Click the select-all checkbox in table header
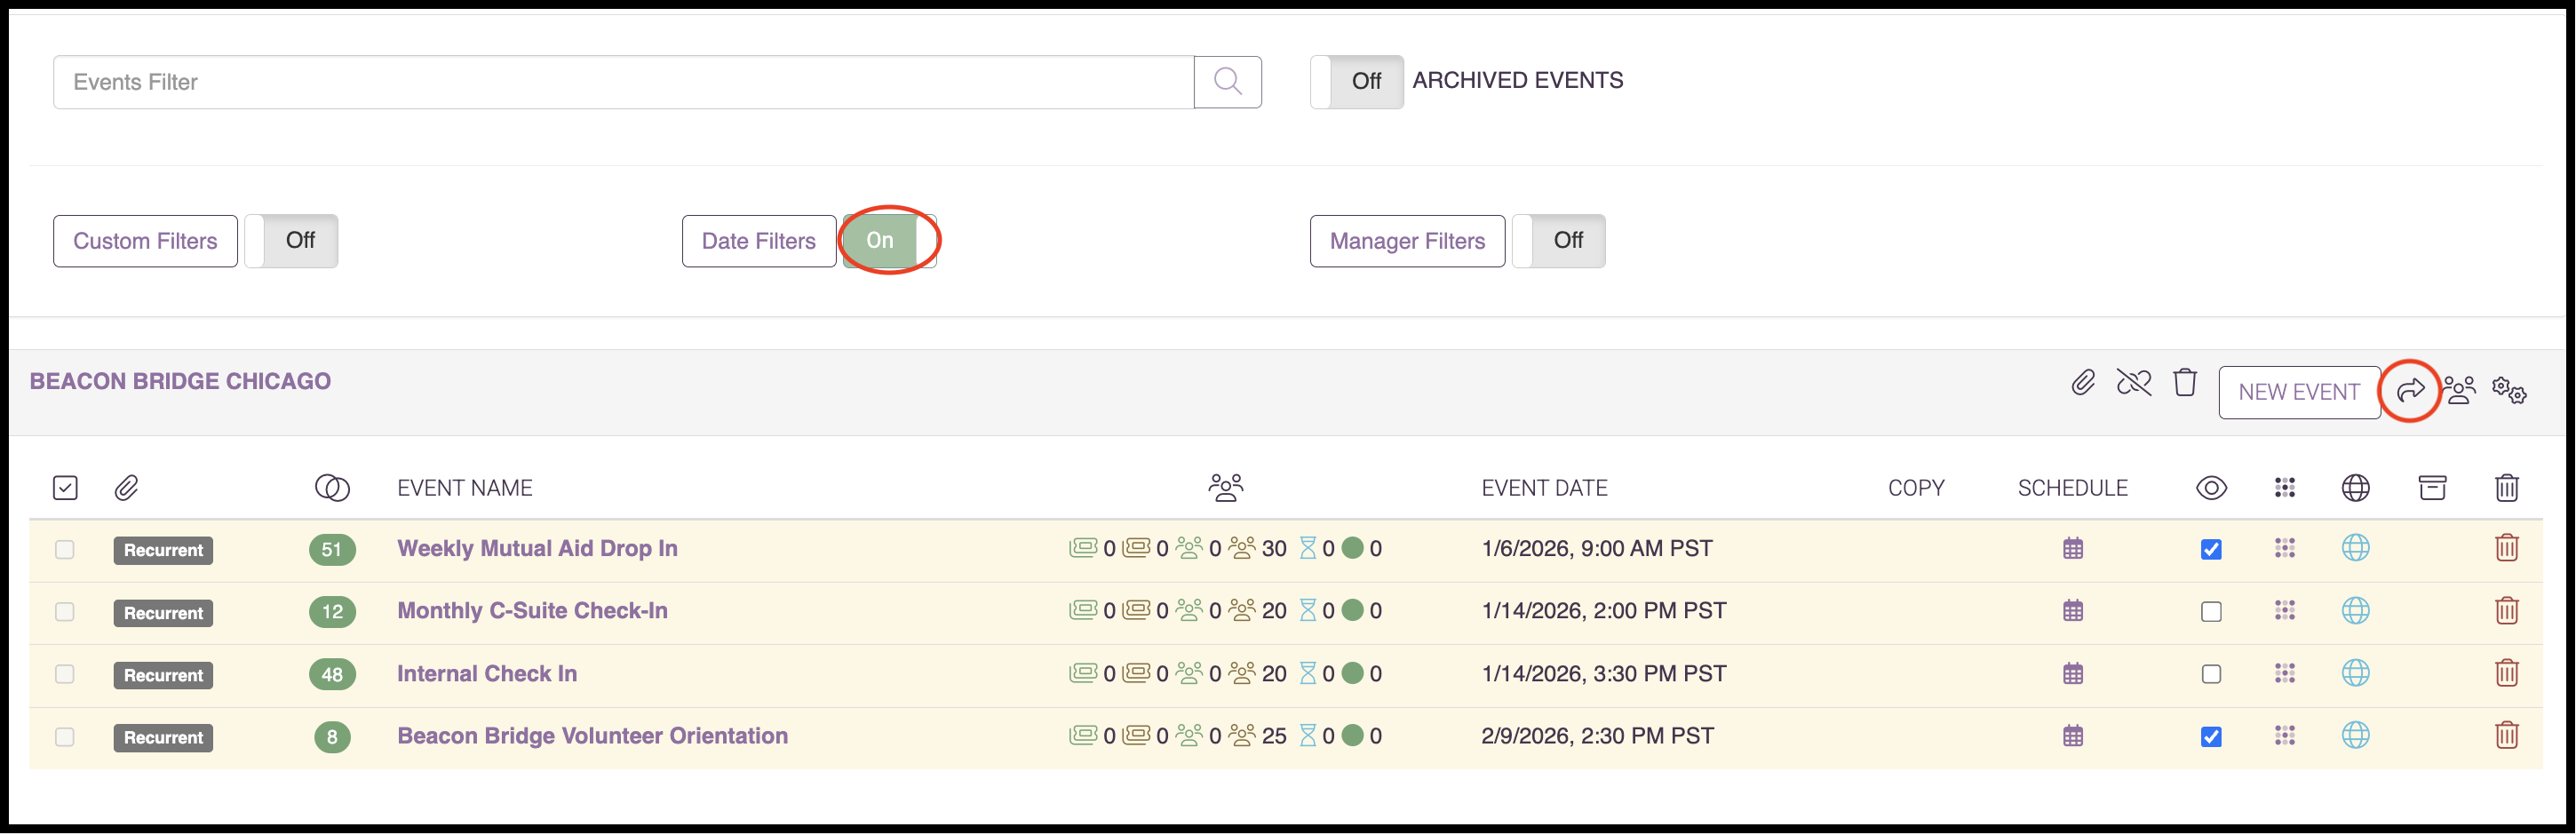The image size is (2576, 835). click(65, 488)
